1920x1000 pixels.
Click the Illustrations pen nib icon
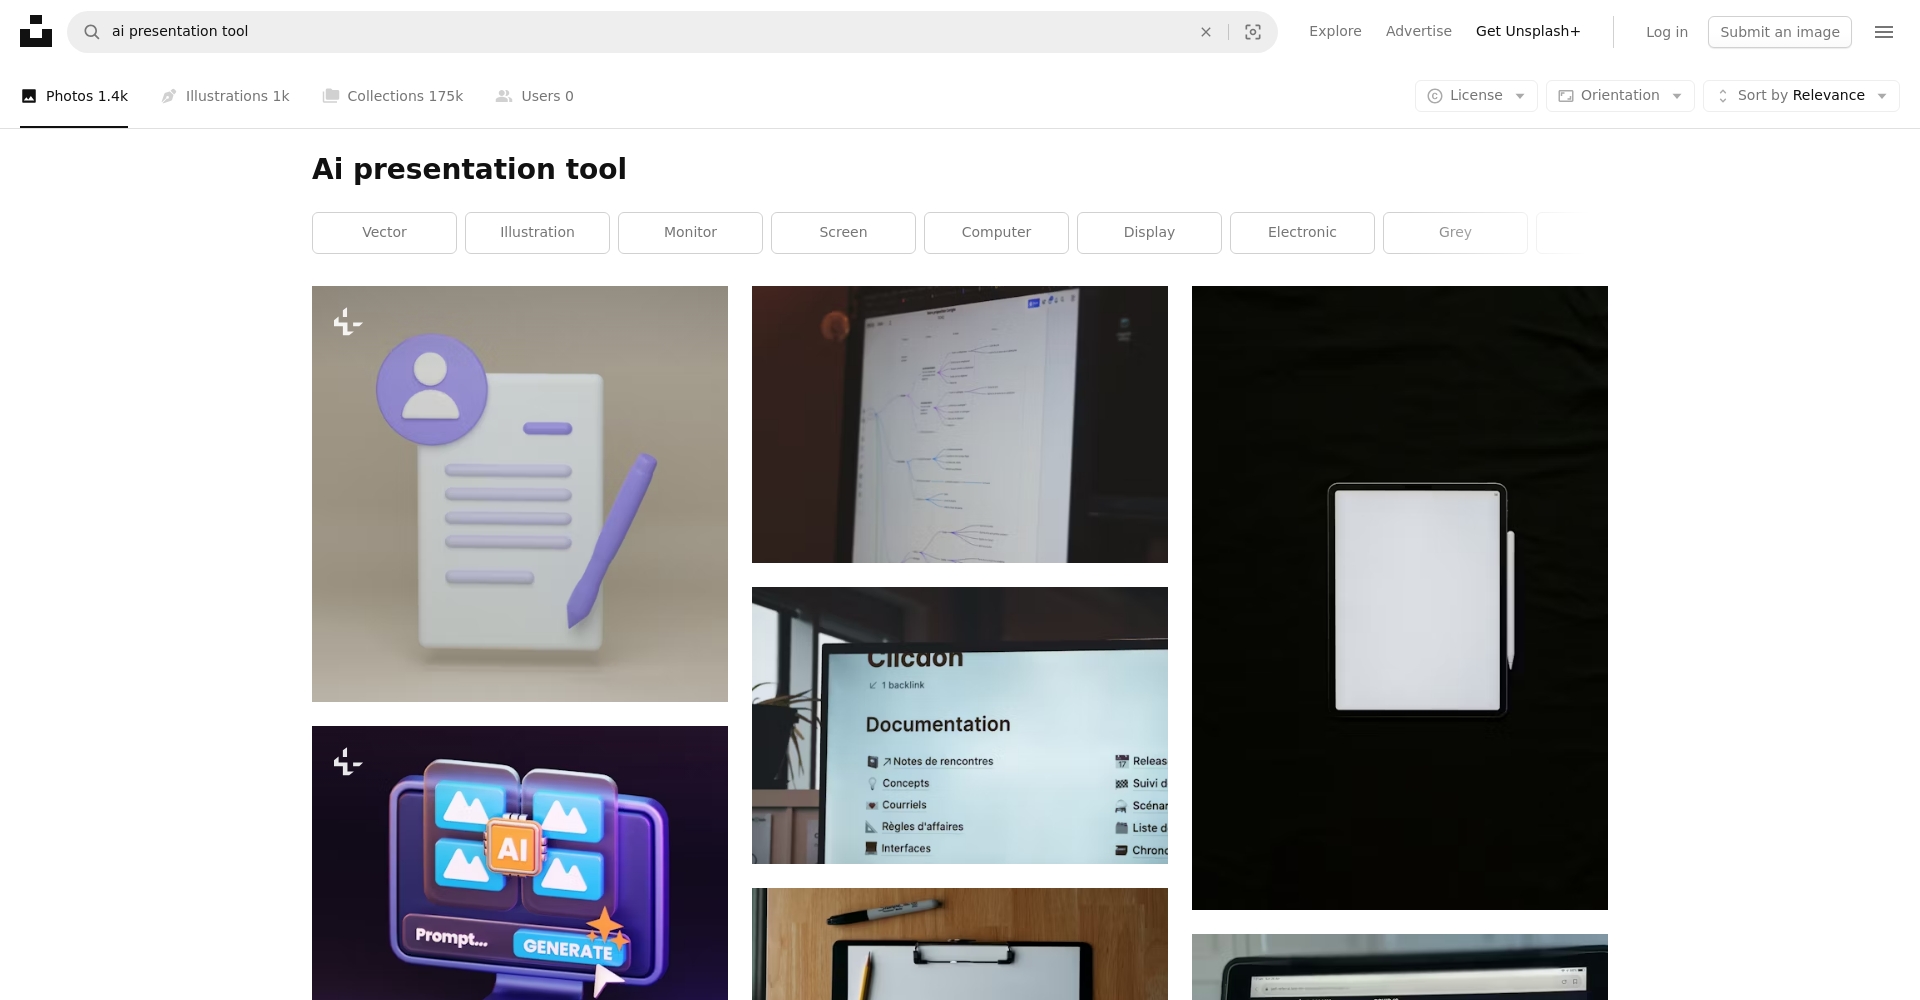(169, 96)
